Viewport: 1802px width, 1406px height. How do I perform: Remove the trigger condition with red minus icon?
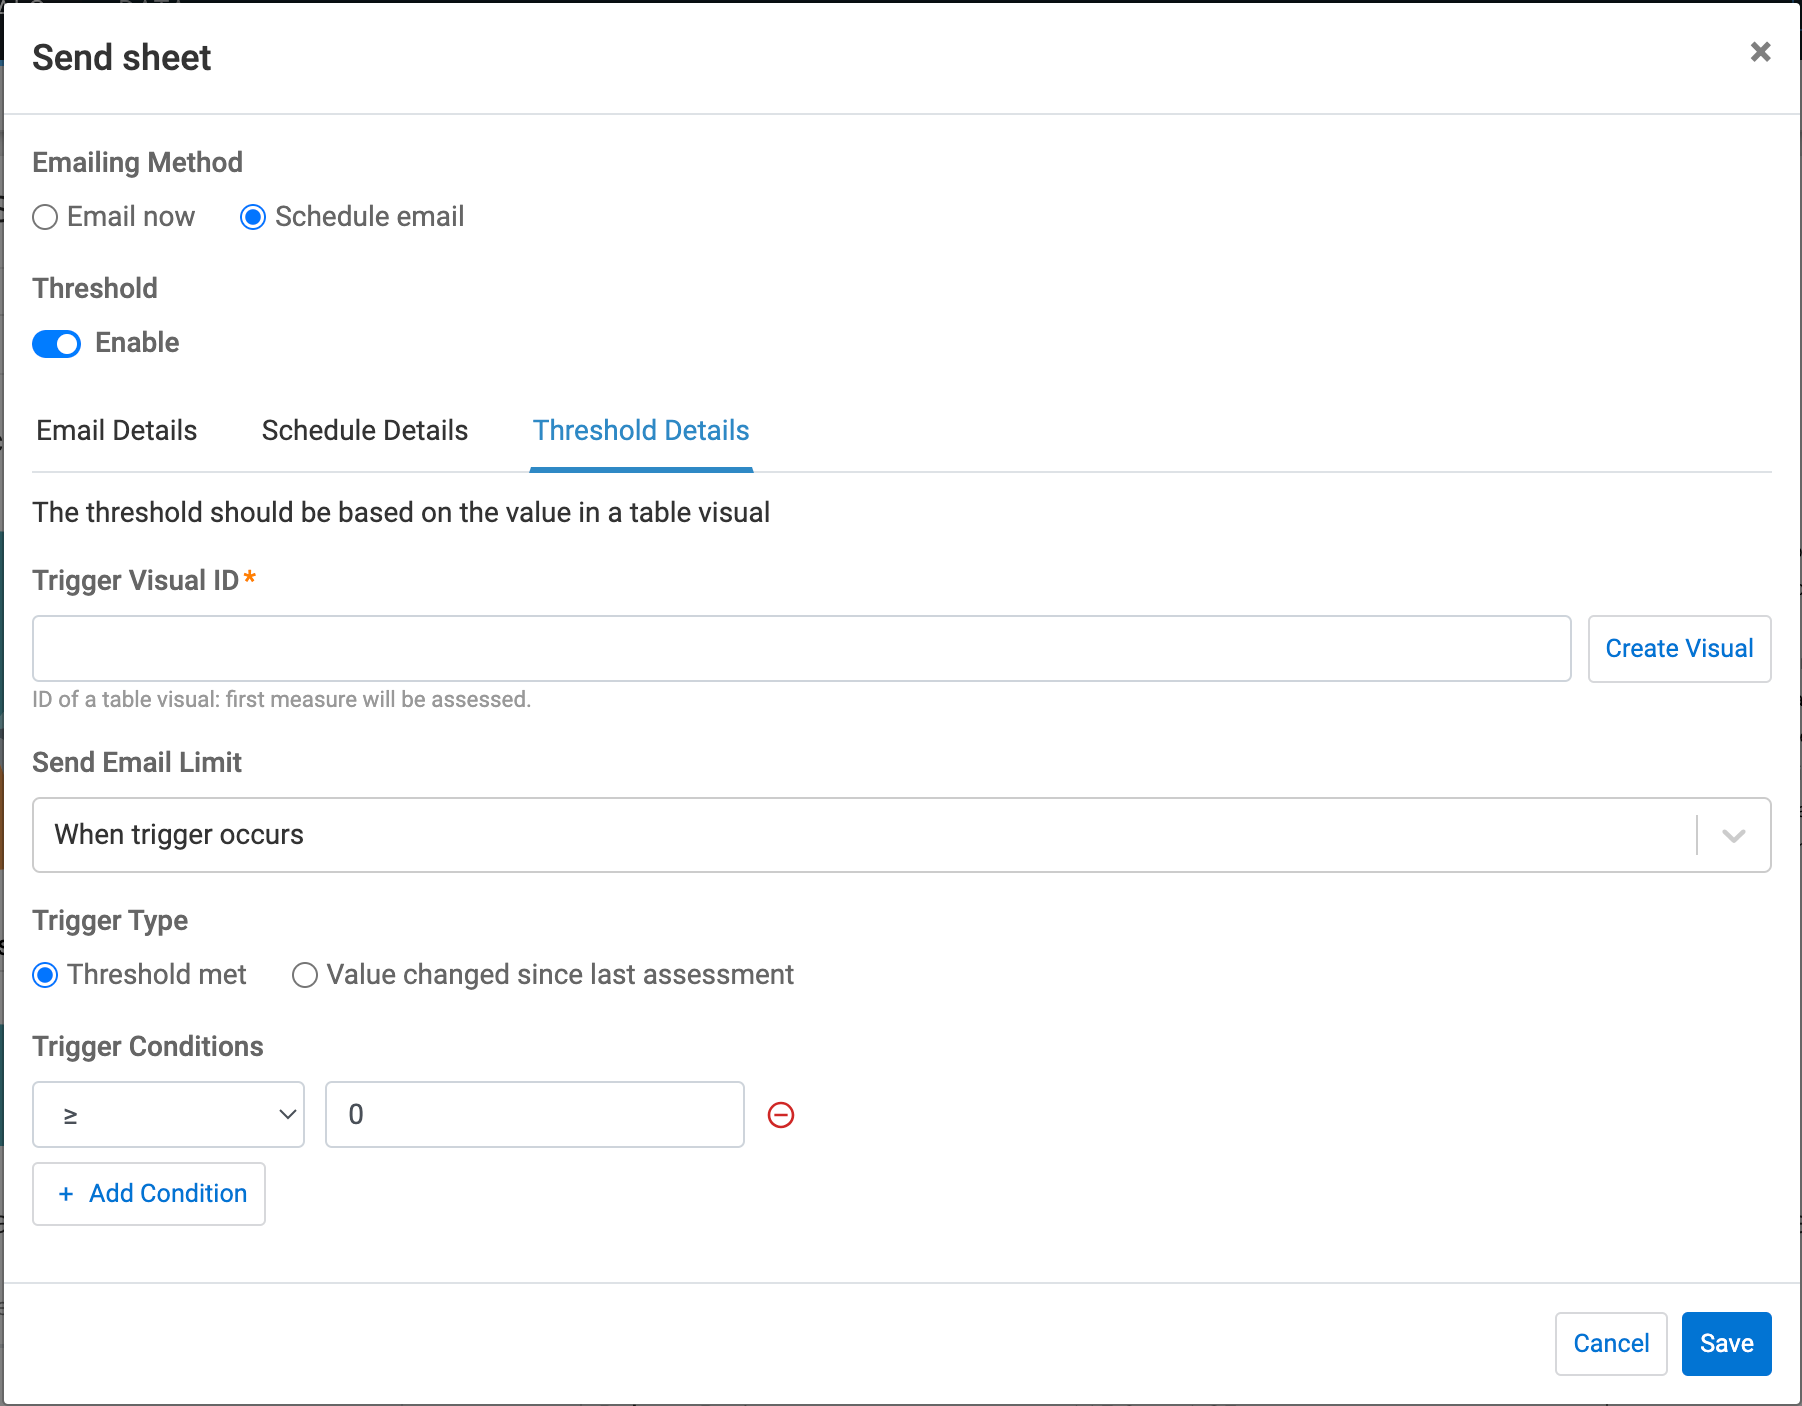(x=781, y=1115)
